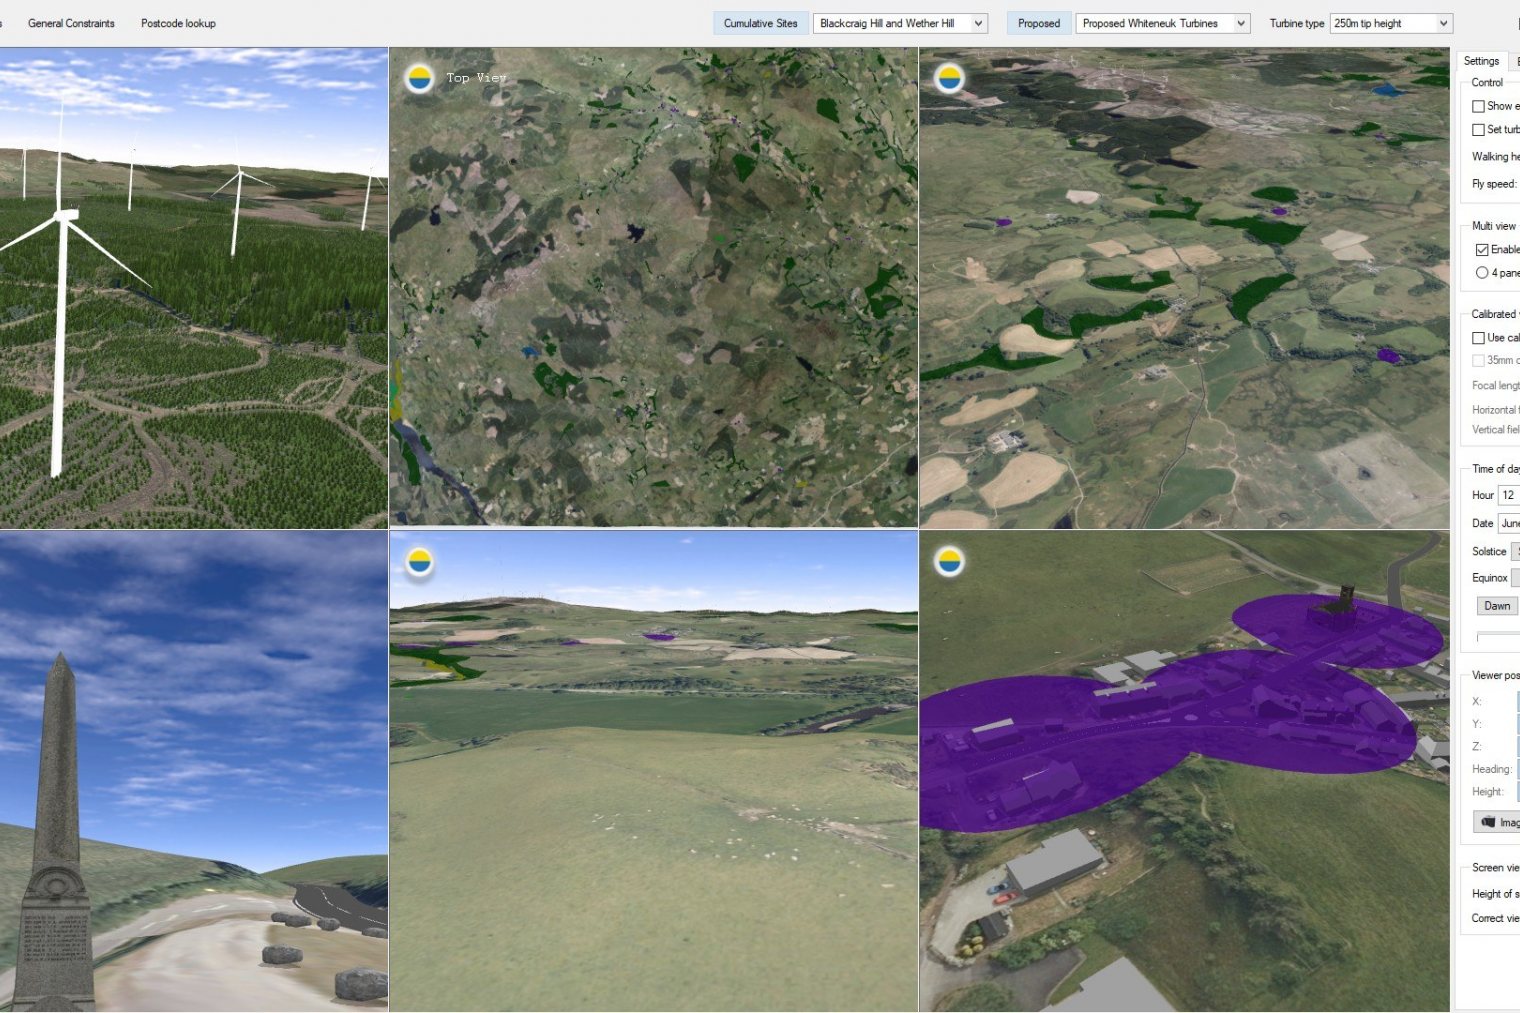This screenshot has width=1520, height=1013.
Task: Click sun icon in purple village pane
Action: coord(949,562)
